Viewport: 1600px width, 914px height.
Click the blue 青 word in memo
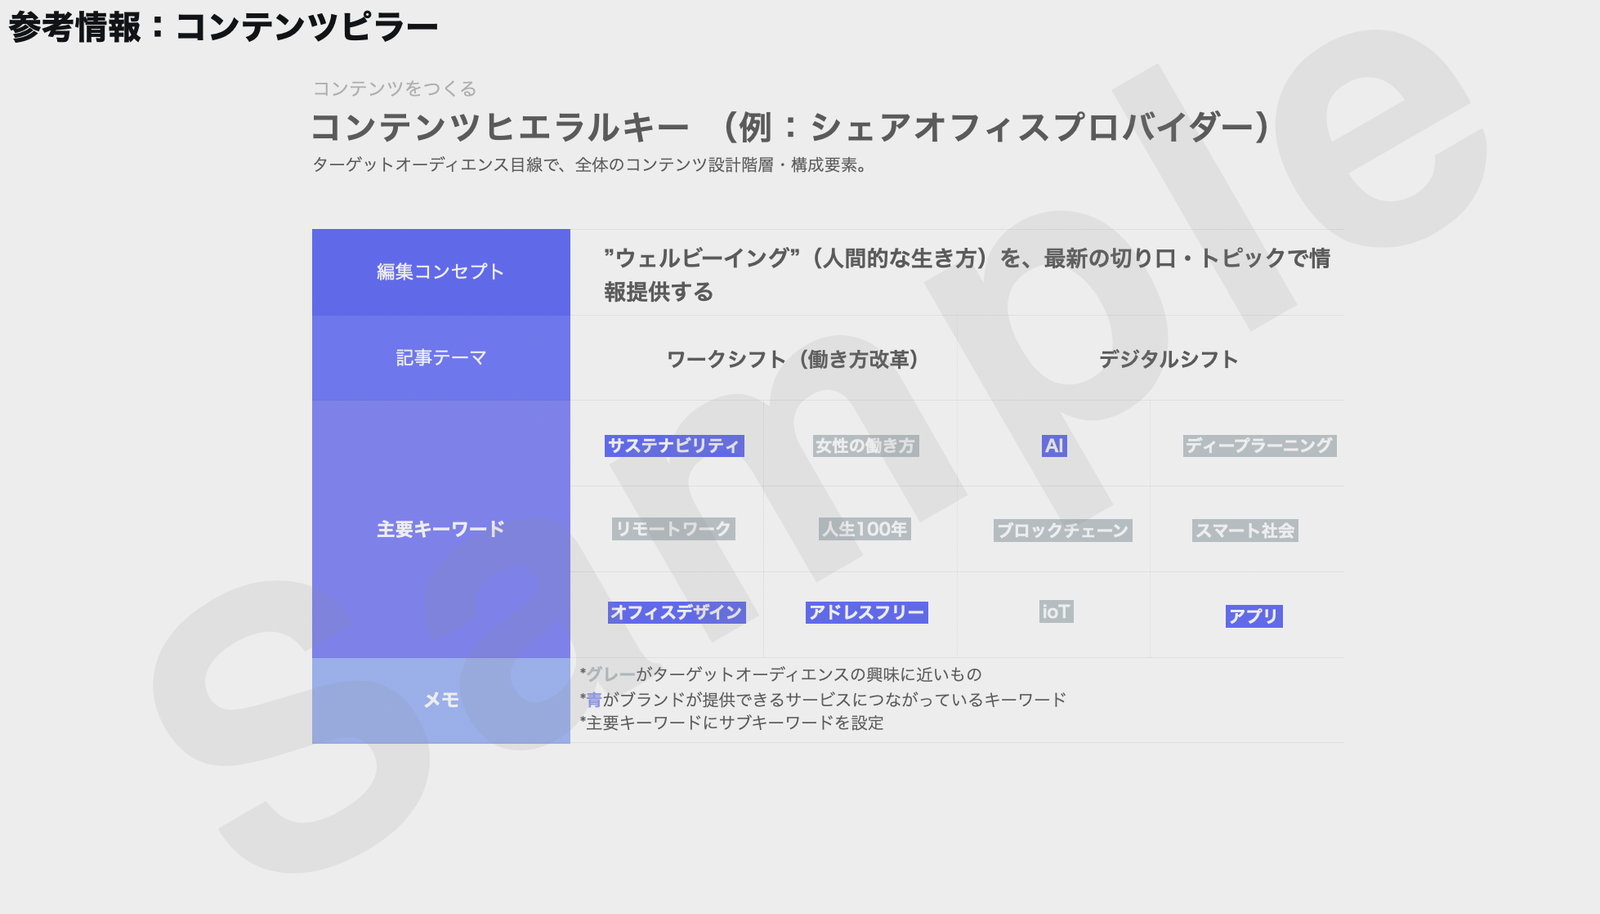coord(594,700)
